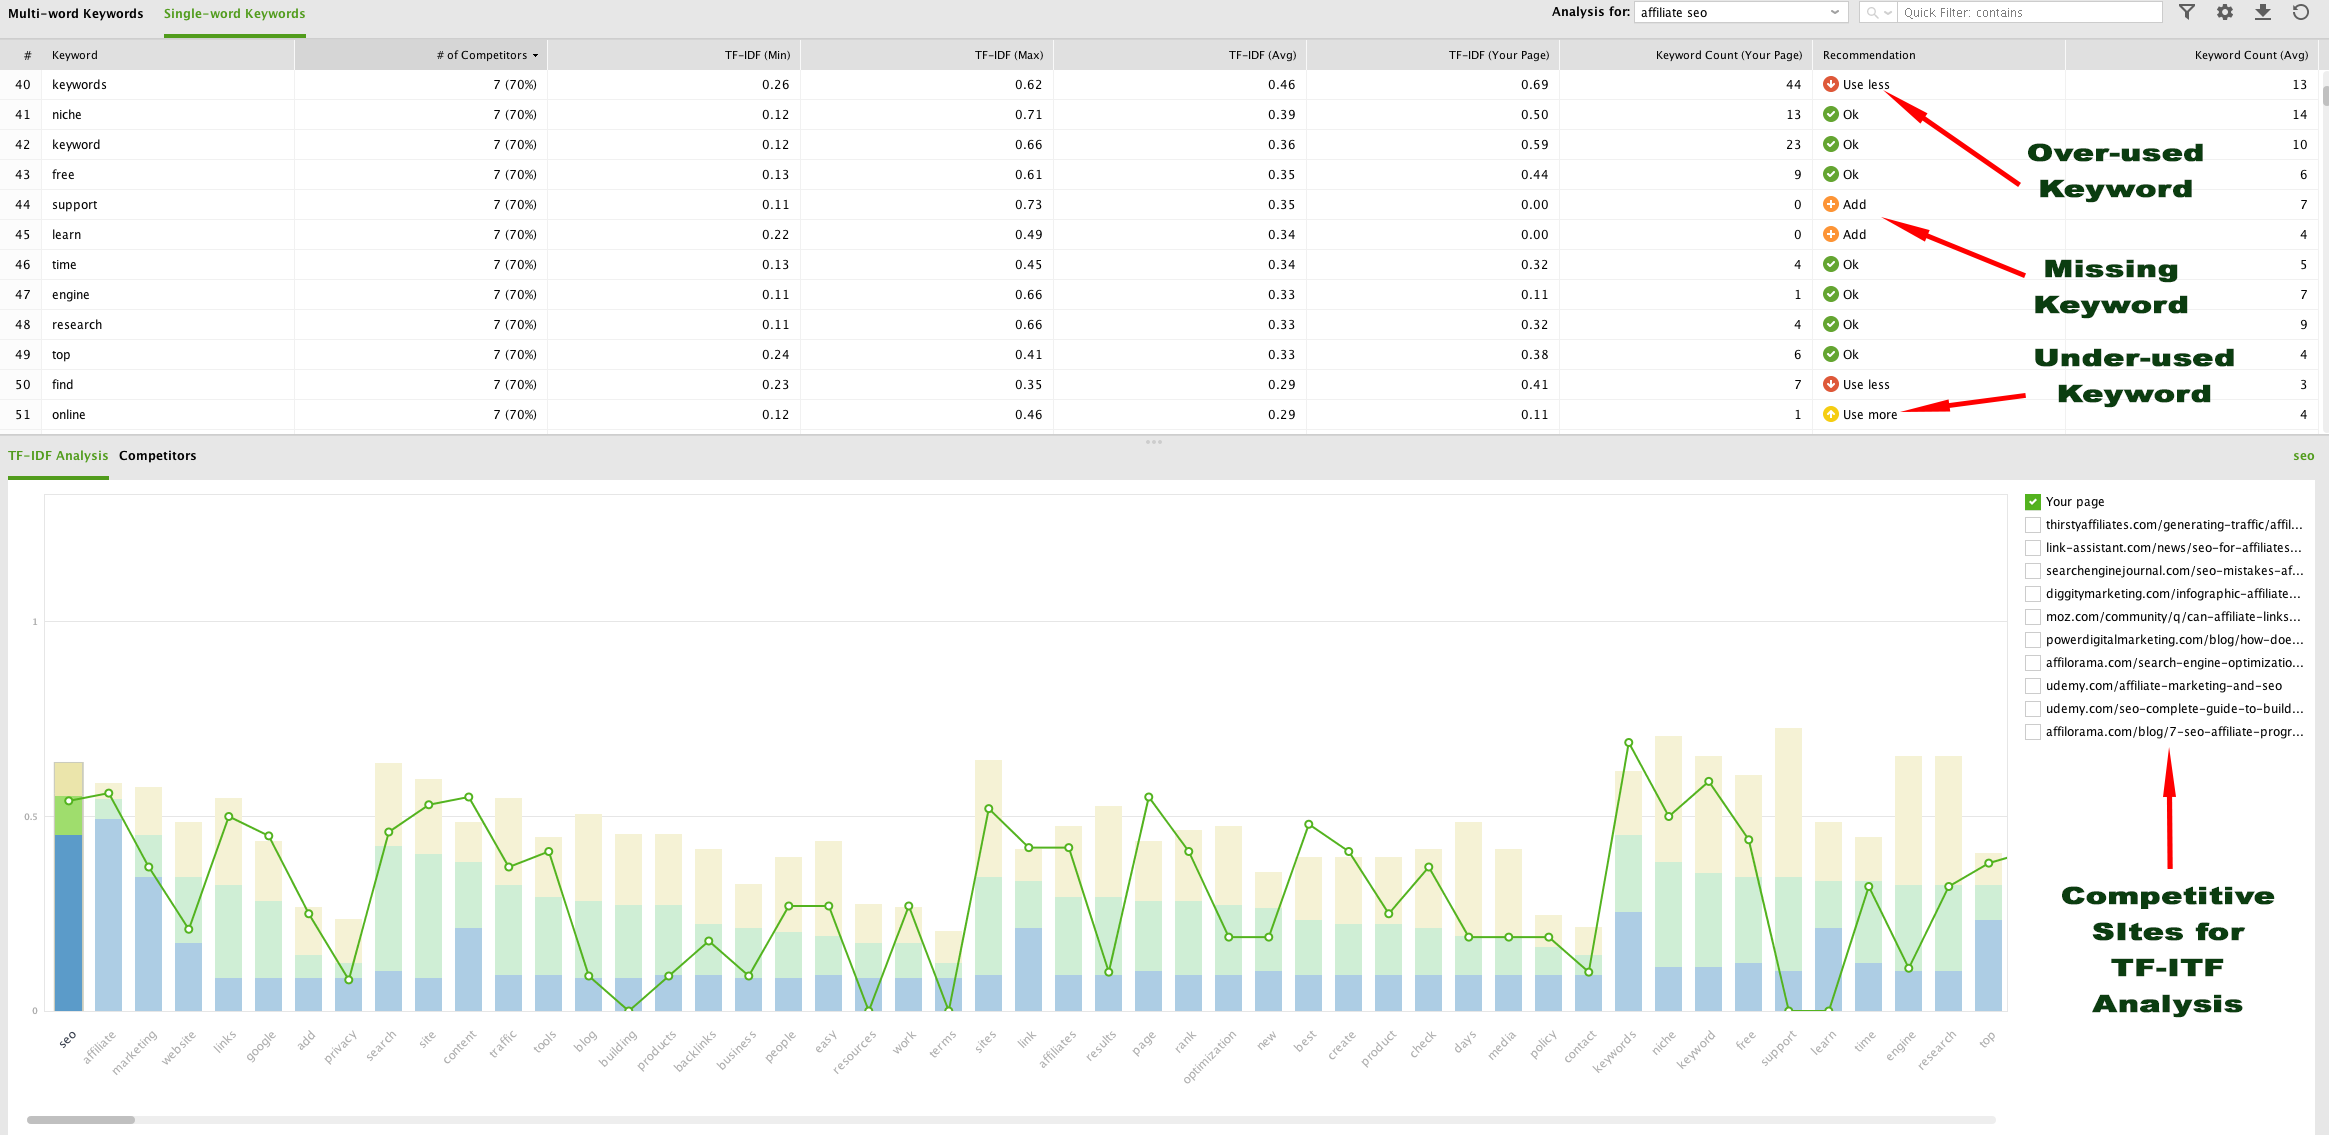Click the filter funnel icon
This screenshot has width=2329, height=1135.
coord(2187,12)
